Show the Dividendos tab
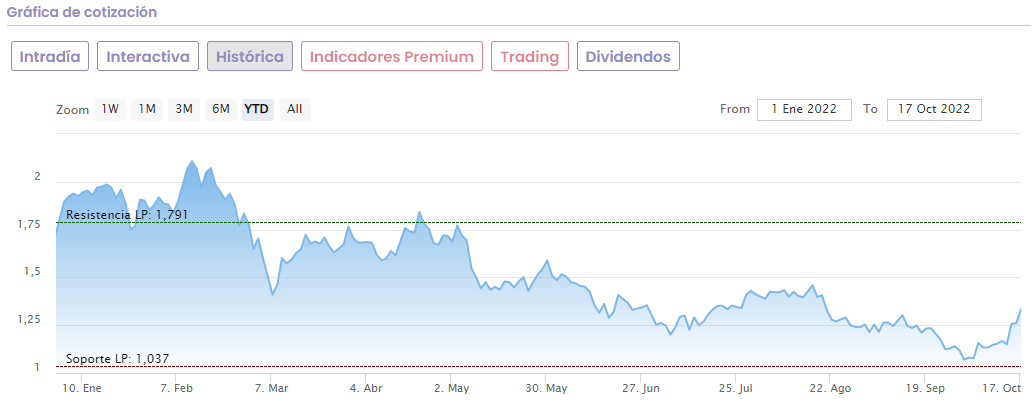 click(628, 56)
